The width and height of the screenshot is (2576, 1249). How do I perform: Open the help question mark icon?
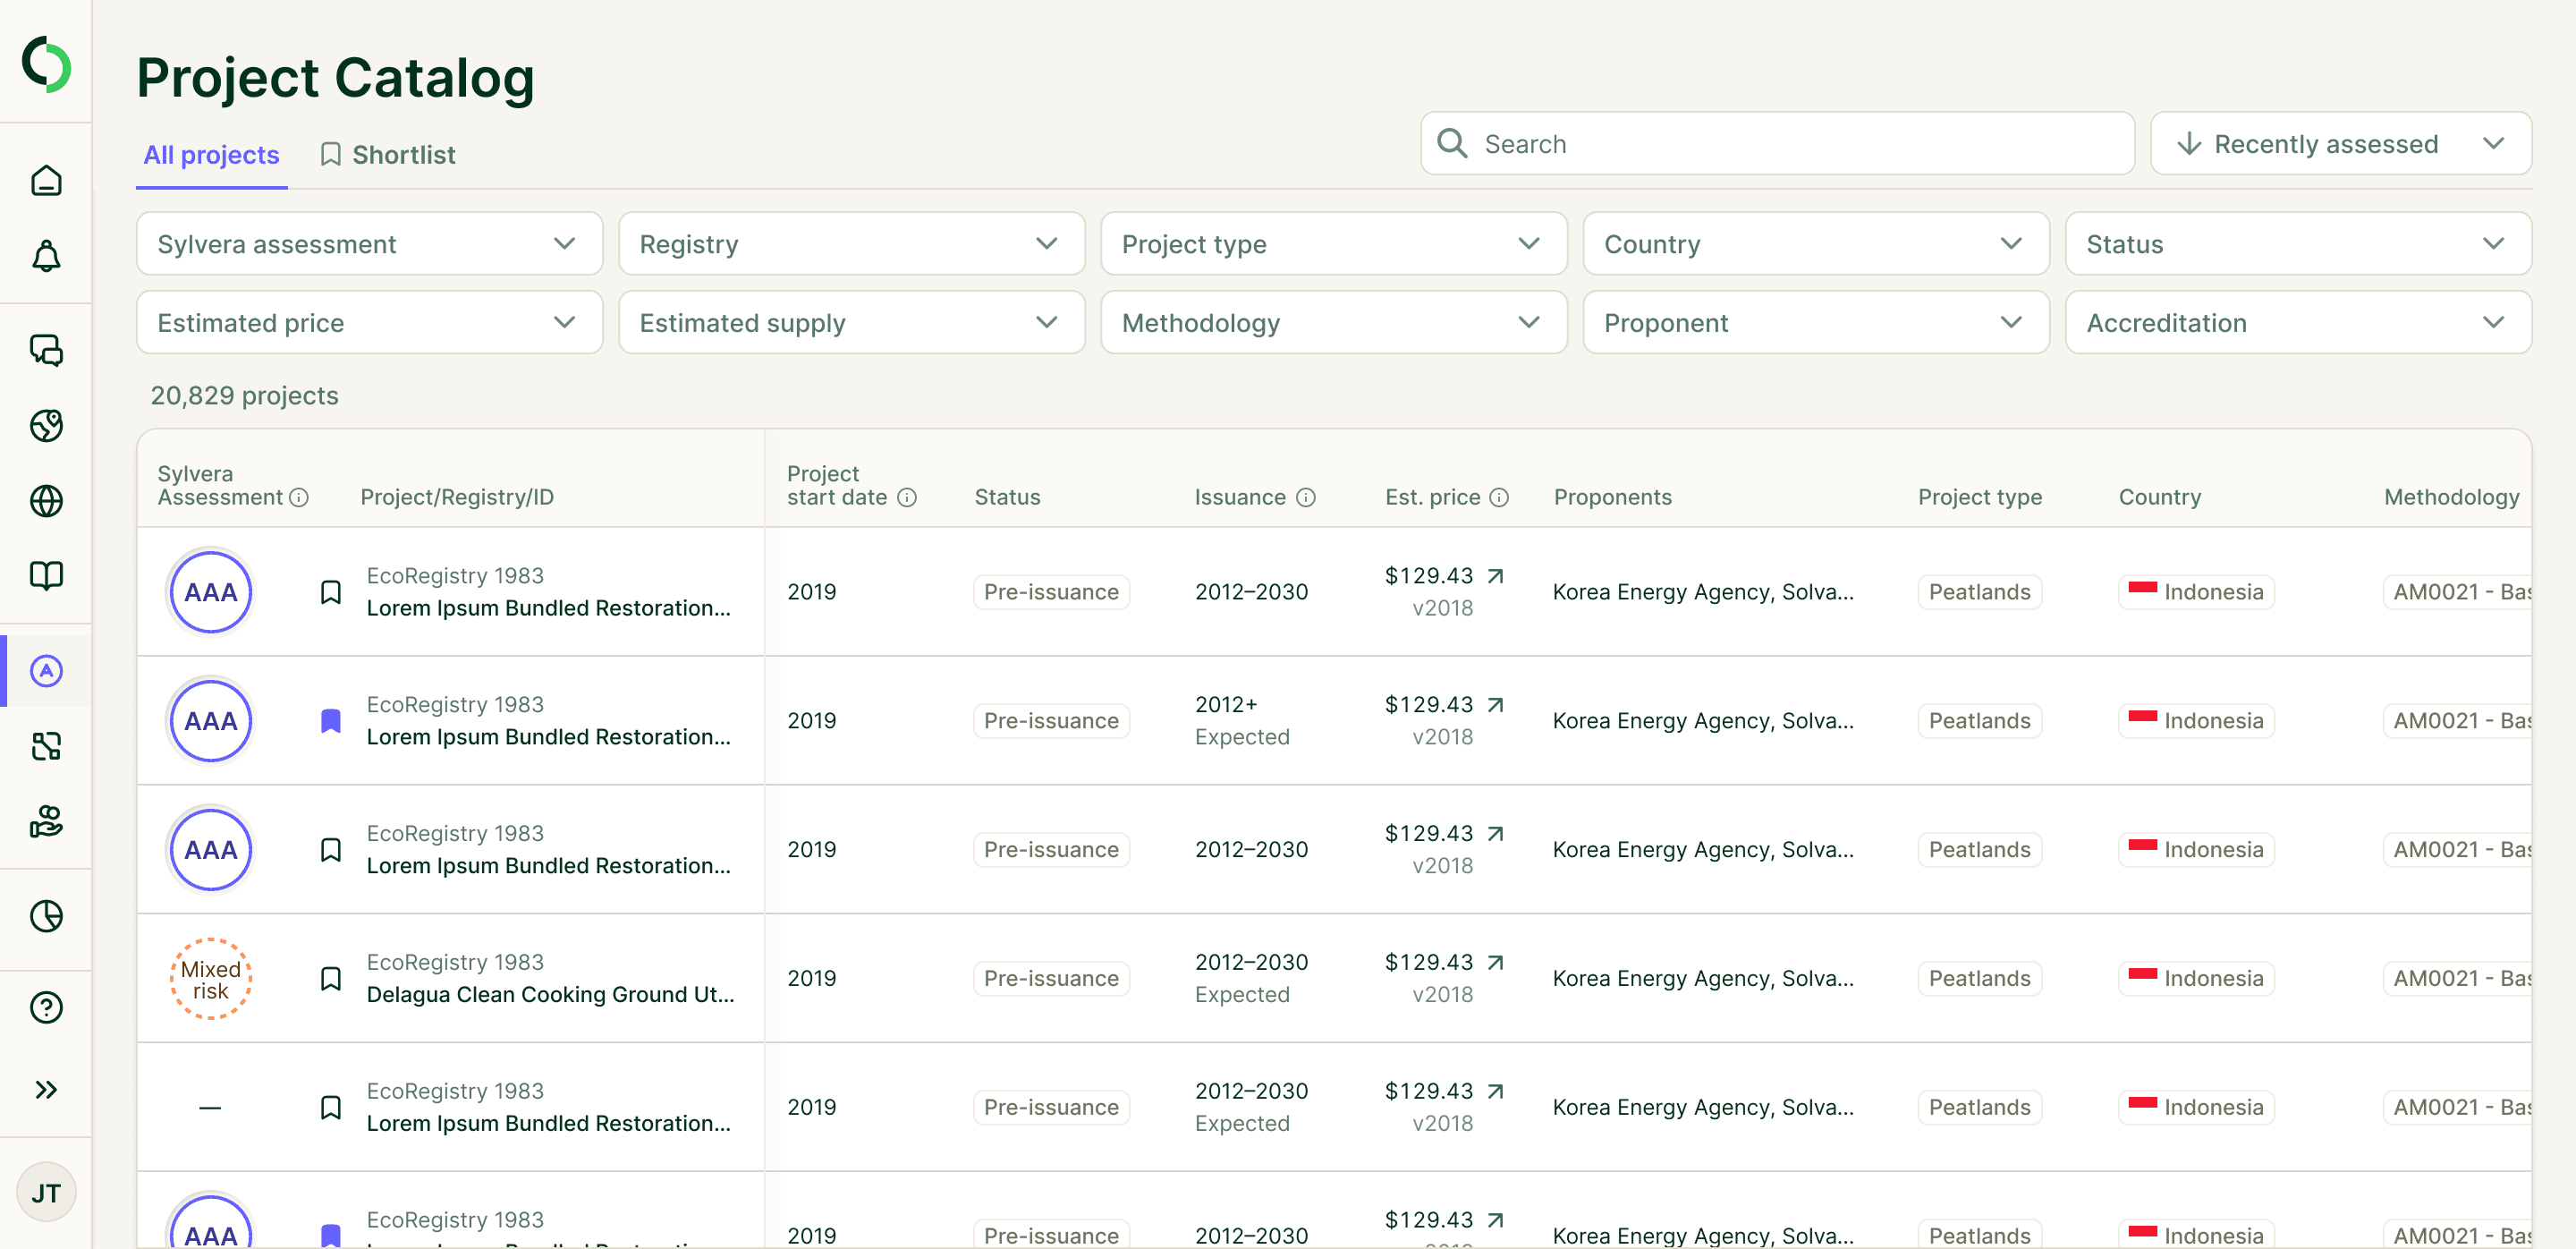coord(46,1007)
